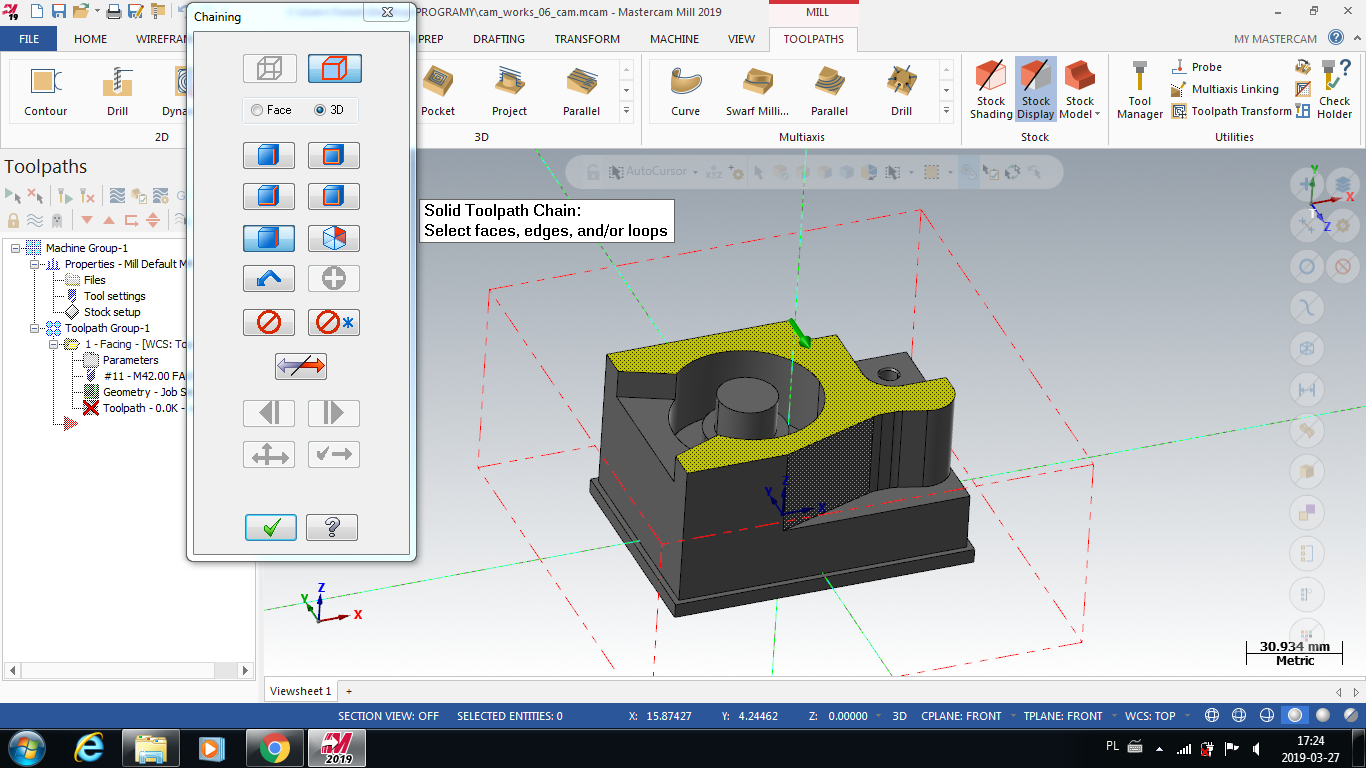Switch to the DRAFTING tab

click(499, 39)
